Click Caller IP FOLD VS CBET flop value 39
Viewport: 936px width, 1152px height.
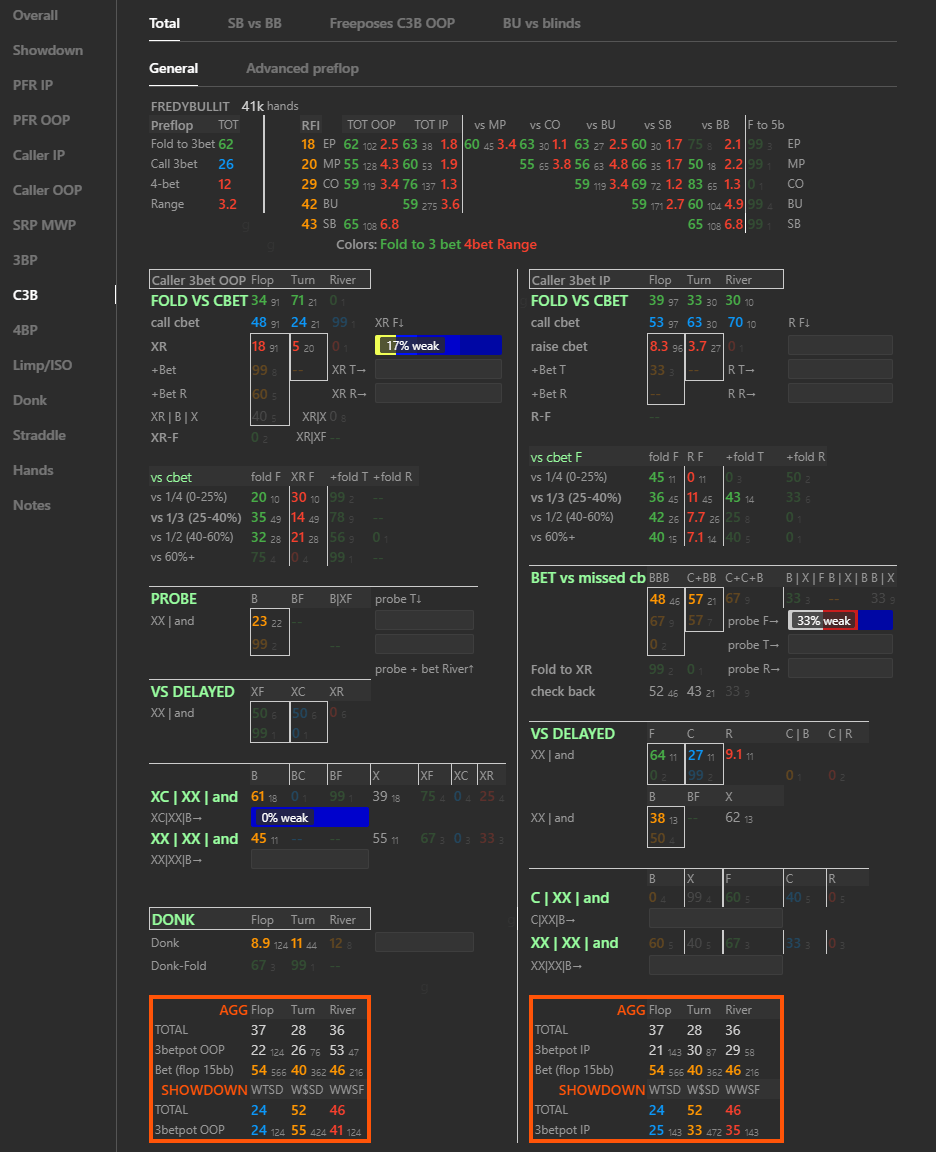pos(657,300)
